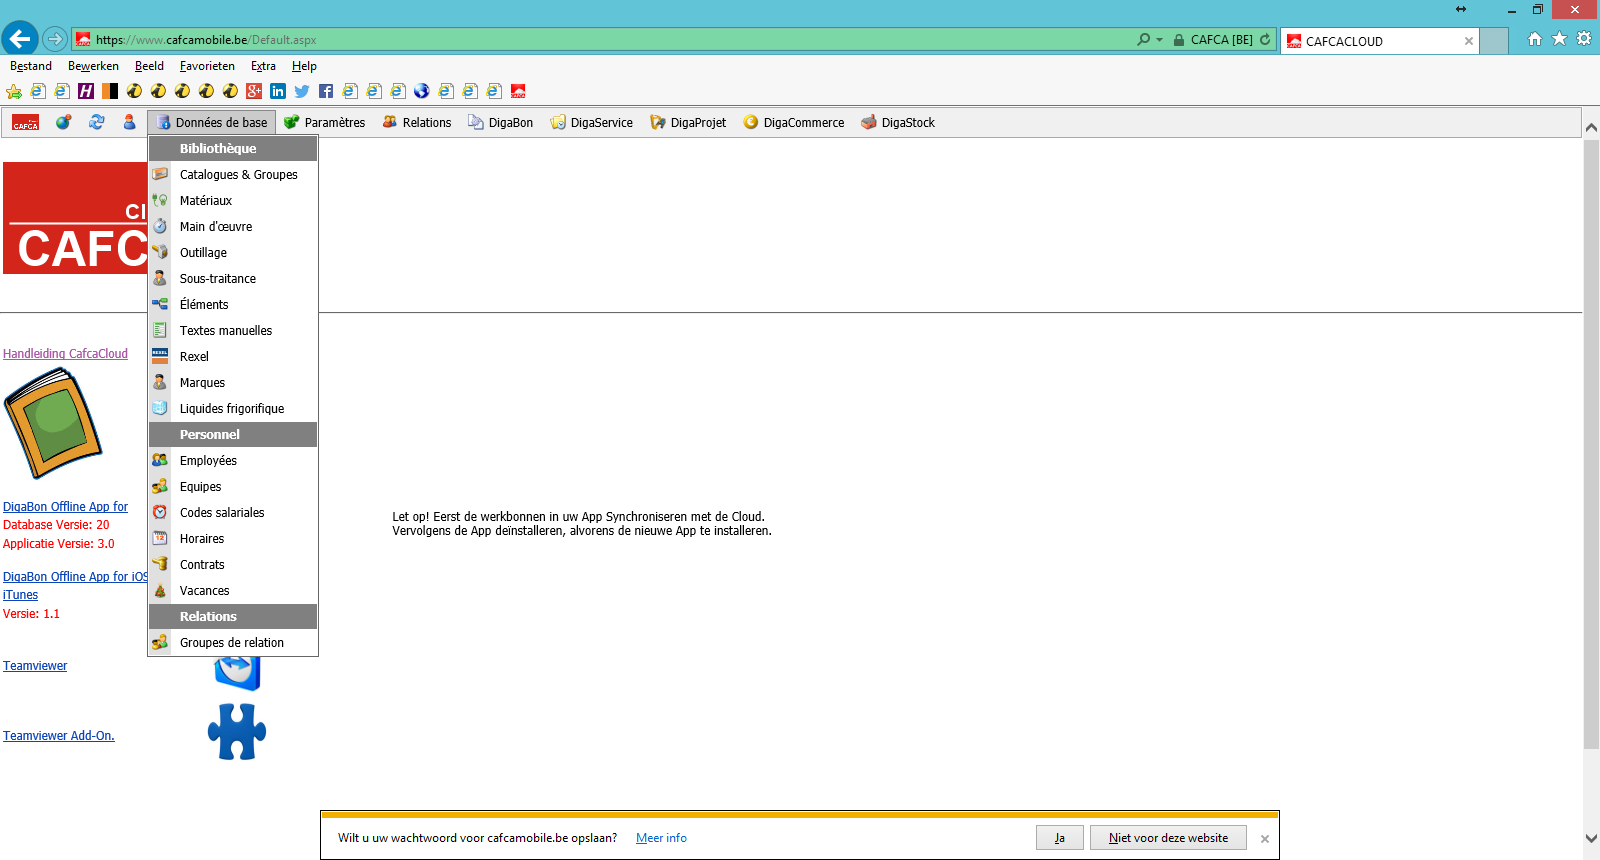
Task: Open the Favorieten browser menu
Action: pos(207,66)
